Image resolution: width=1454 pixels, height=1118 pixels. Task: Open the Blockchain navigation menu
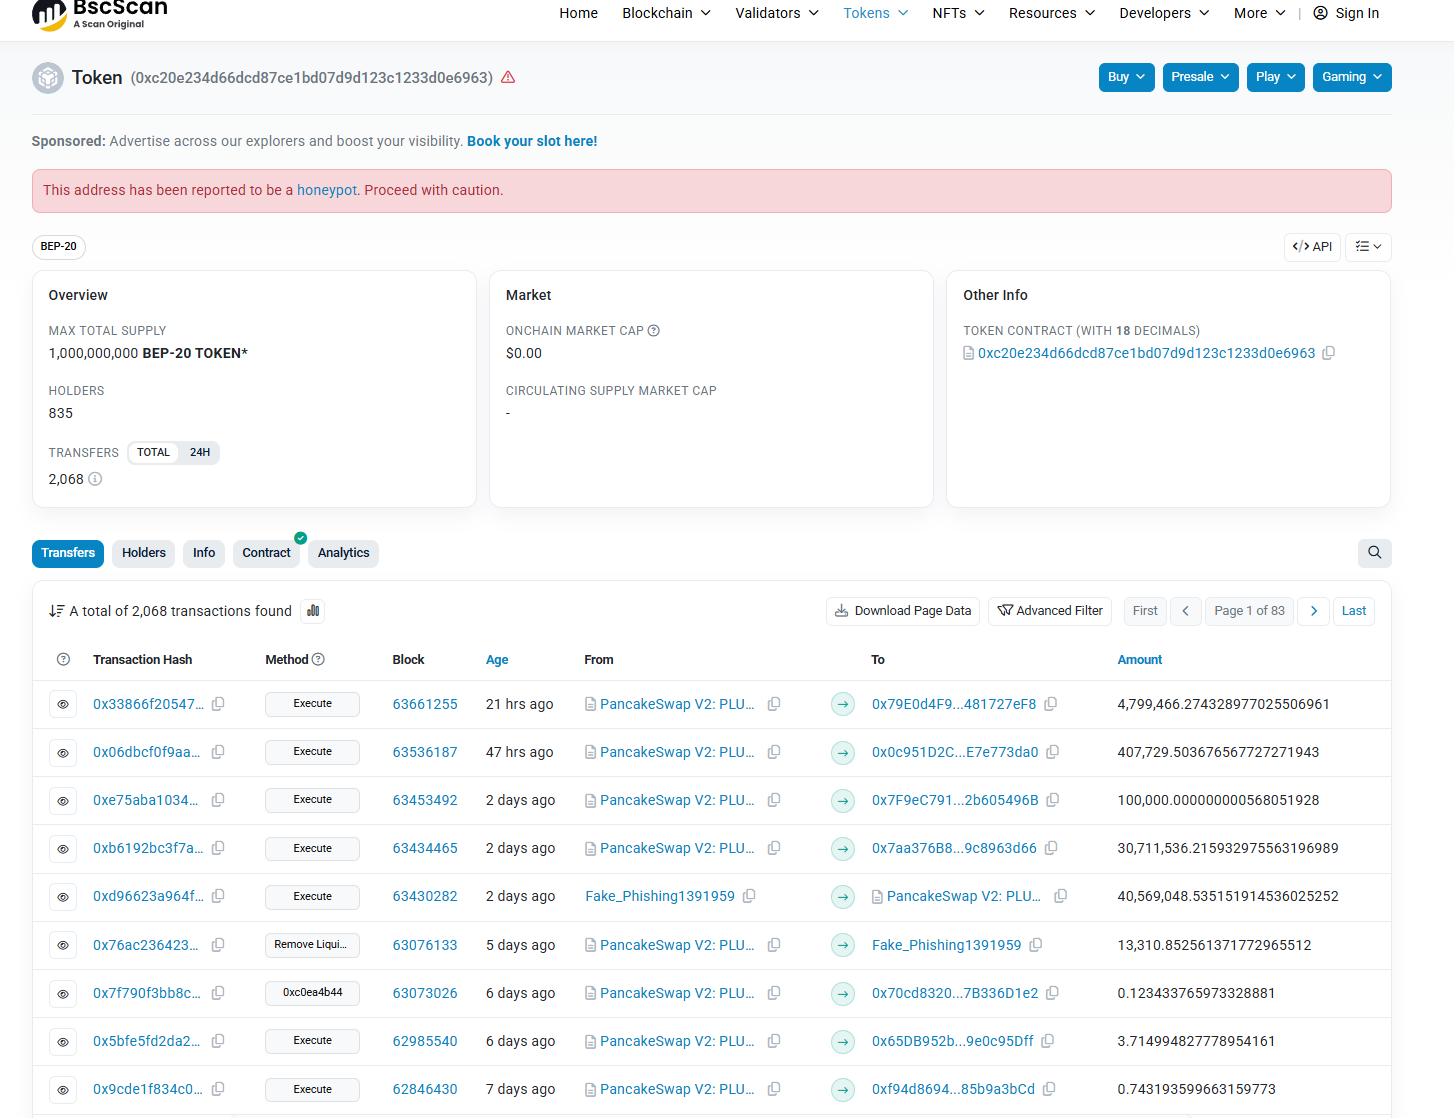(666, 13)
